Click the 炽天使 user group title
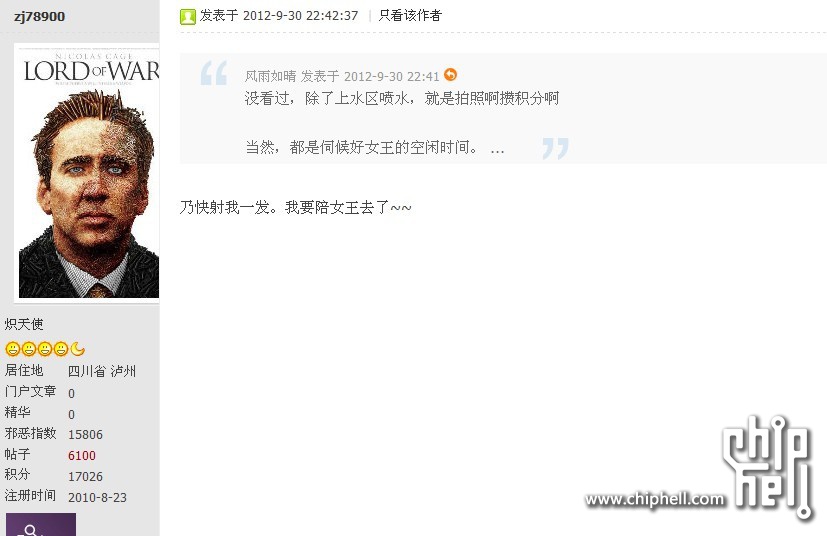Screen dimensions: 827x536 click(24, 324)
